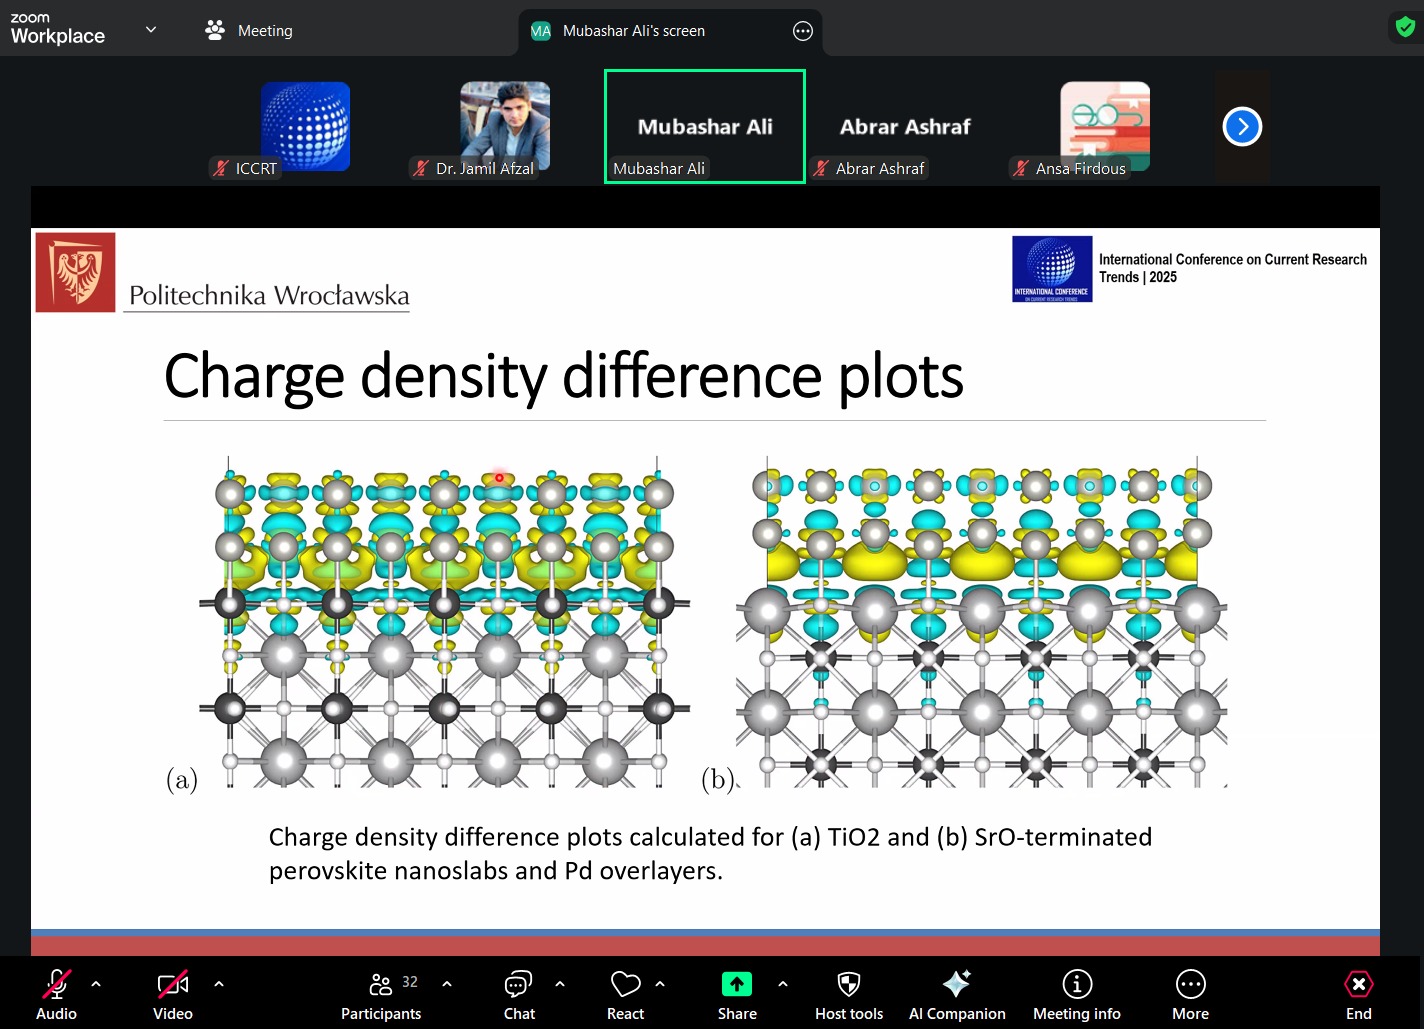Viewport: 1424px width, 1029px height.
Task: Open Meeting info
Action: [x=1077, y=995]
